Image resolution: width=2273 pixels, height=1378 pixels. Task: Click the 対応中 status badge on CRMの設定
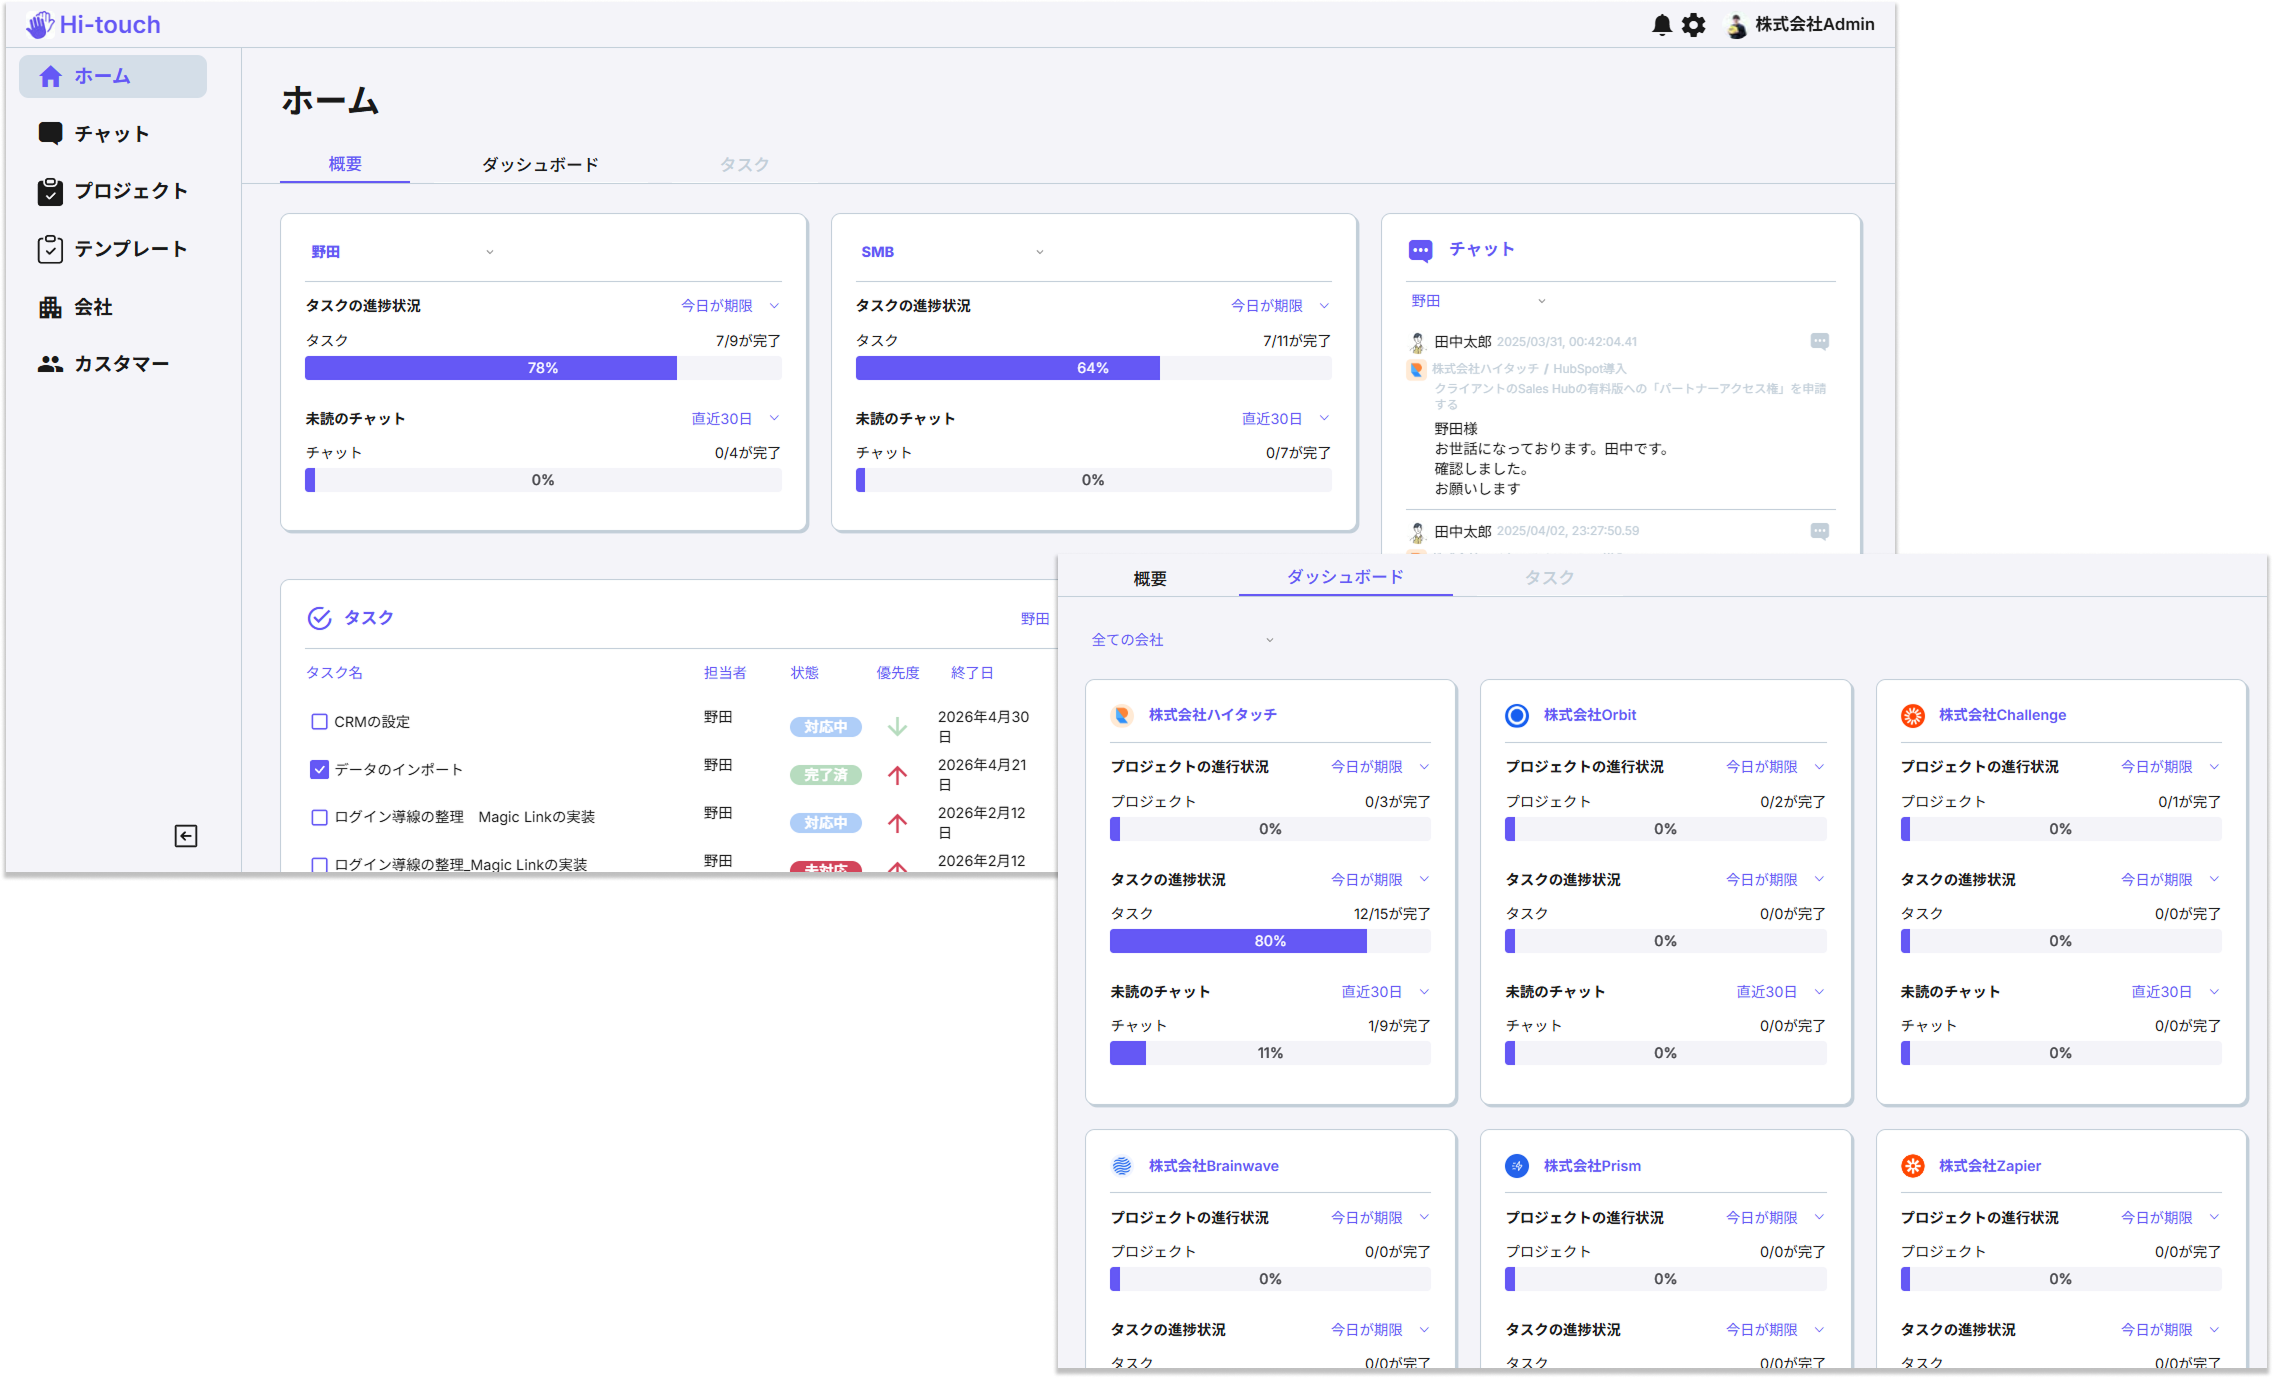pos(825,727)
